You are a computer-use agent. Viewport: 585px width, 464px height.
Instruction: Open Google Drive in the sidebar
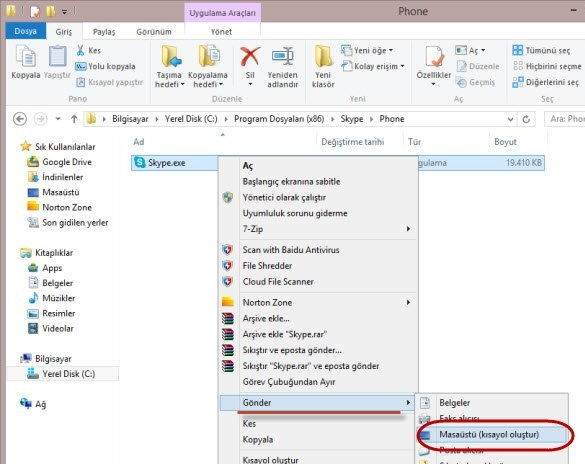[67, 162]
